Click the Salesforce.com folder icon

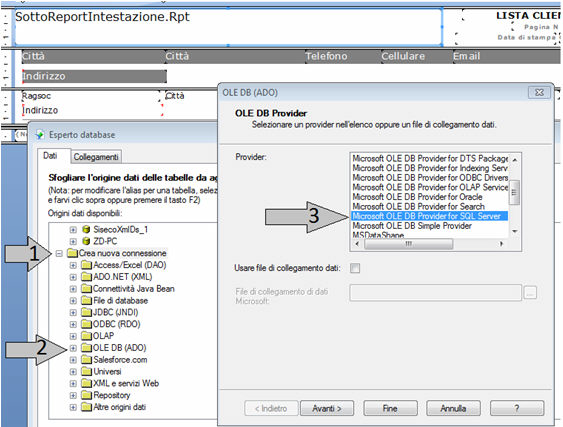[x=87, y=359]
